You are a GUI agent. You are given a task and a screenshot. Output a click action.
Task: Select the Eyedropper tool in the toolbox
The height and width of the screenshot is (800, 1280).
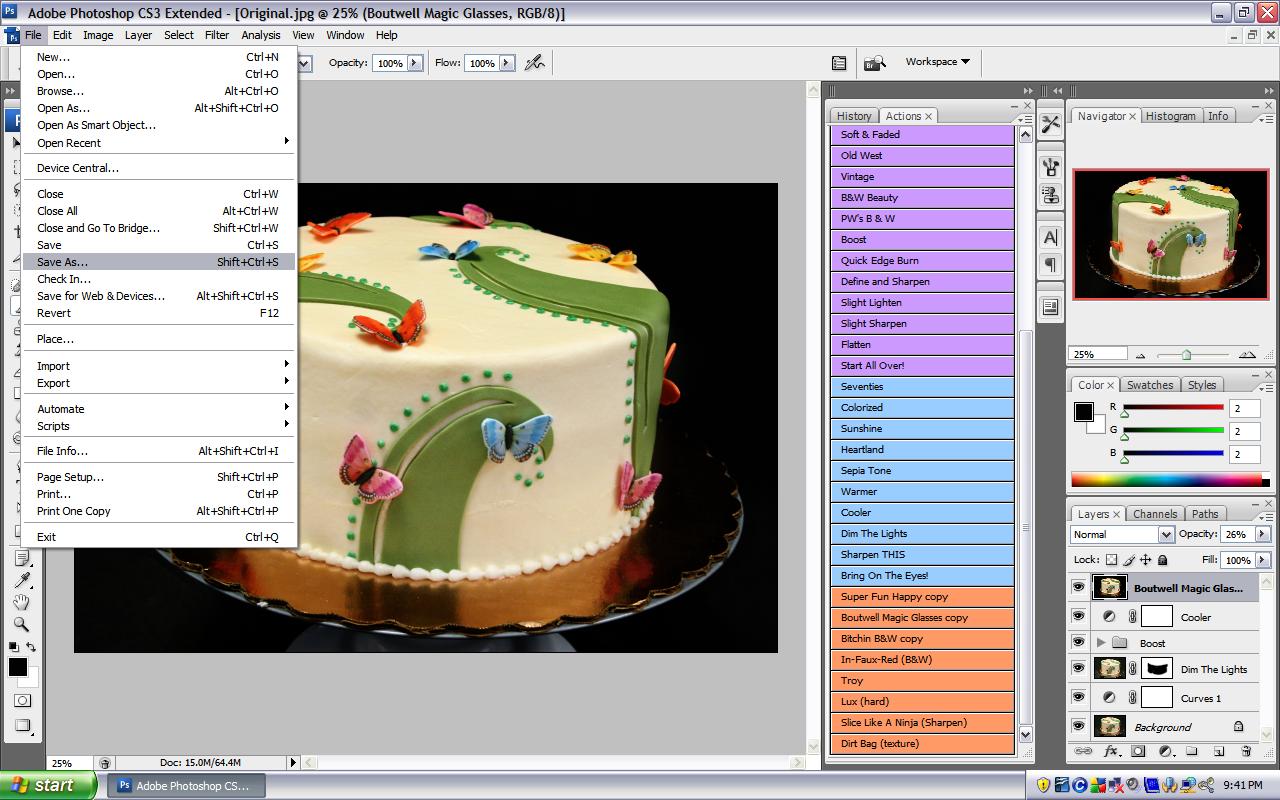22,581
